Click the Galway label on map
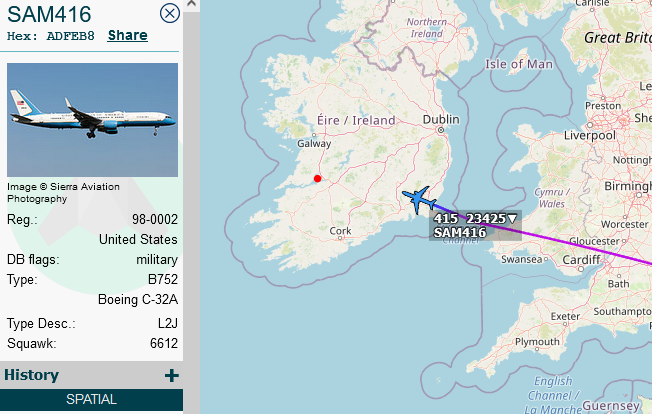Viewport: 652px width, 414px height. (x=314, y=144)
